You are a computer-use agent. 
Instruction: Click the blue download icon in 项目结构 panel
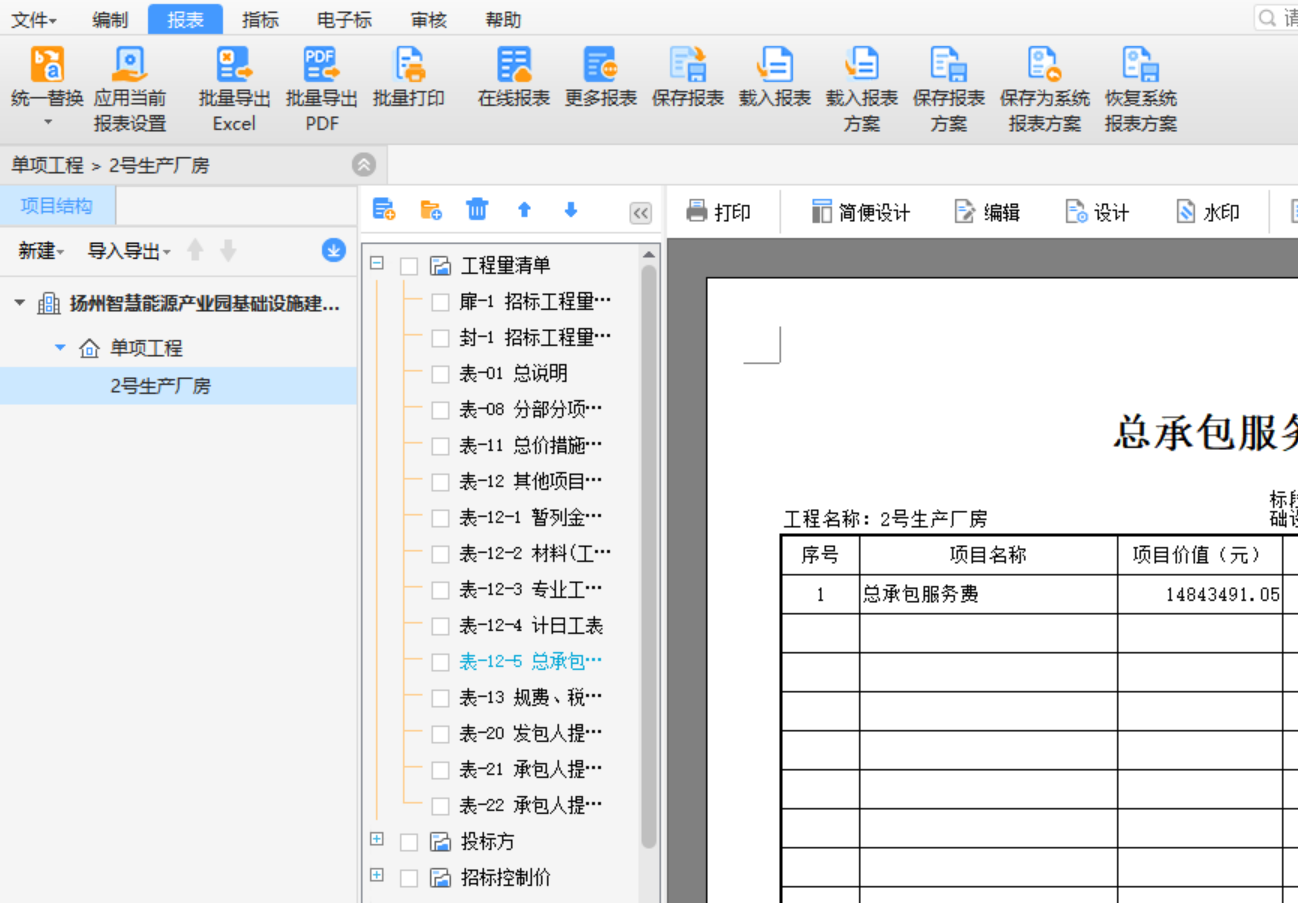pyautogui.click(x=334, y=250)
